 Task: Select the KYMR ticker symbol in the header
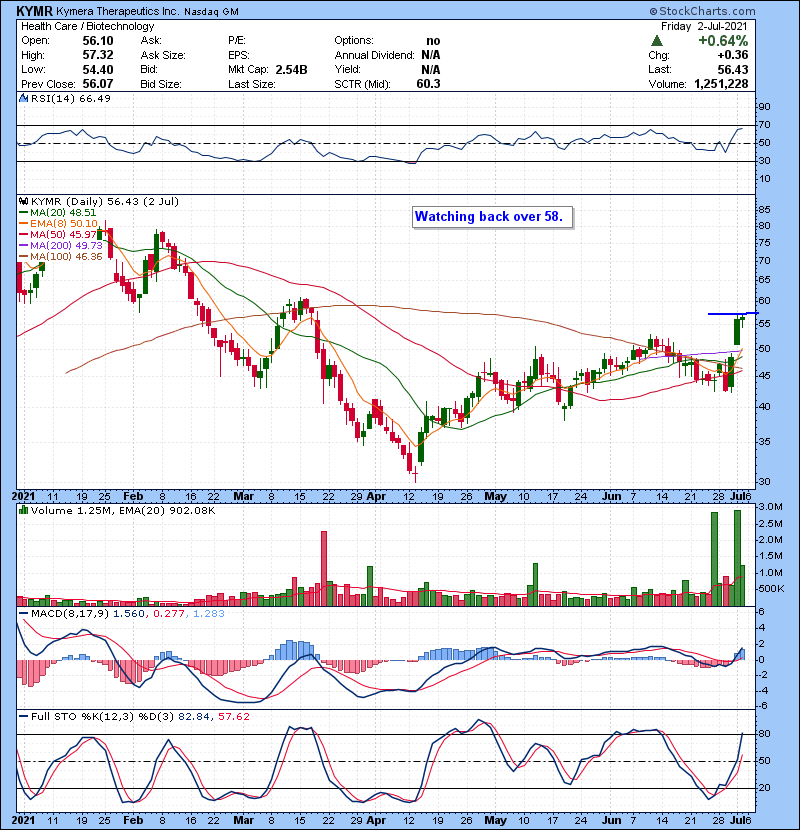pos(34,11)
